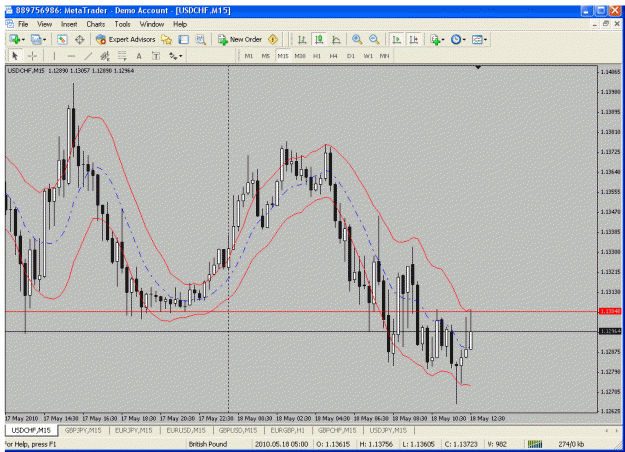The height and width of the screenshot is (452, 625).
Task: Open the Periods clock dropdown
Action: (458, 39)
